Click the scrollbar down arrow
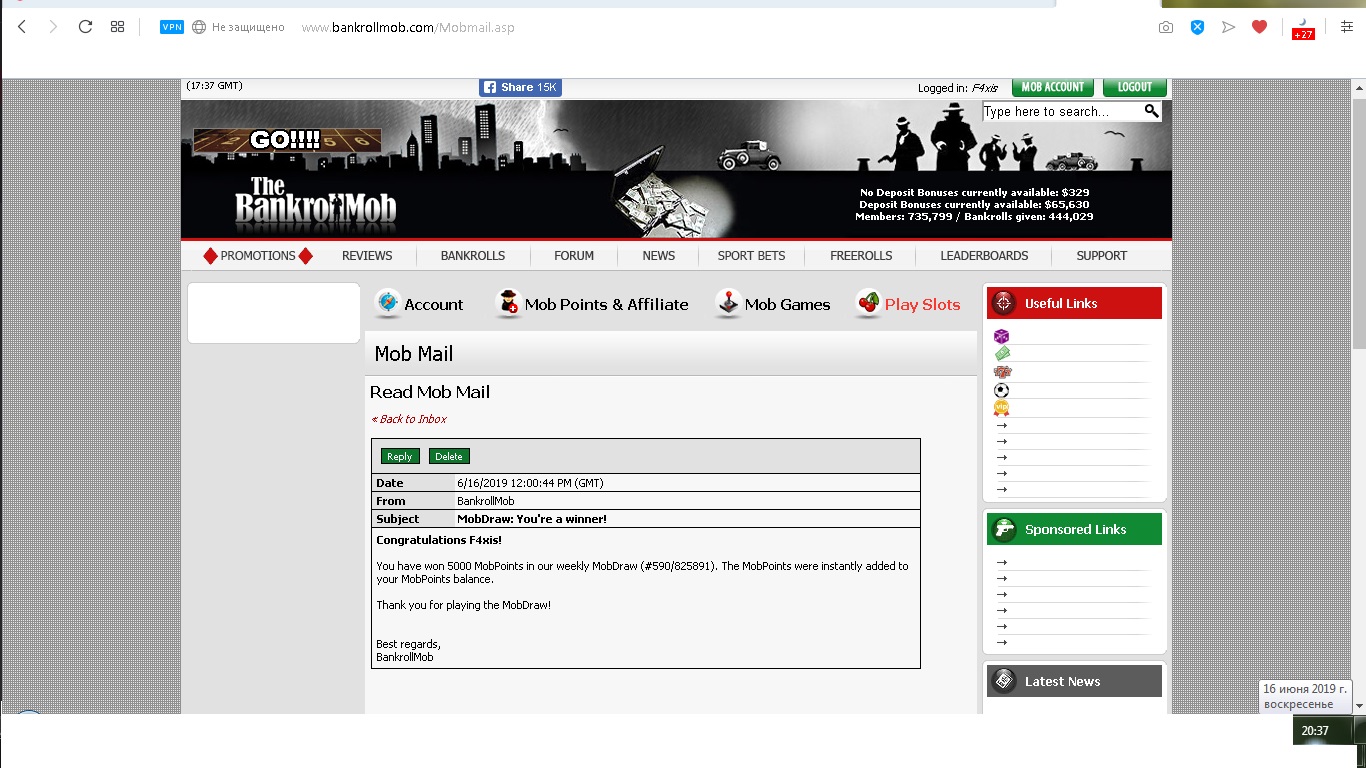Image resolution: width=1366 pixels, height=768 pixels. click(x=1358, y=706)
